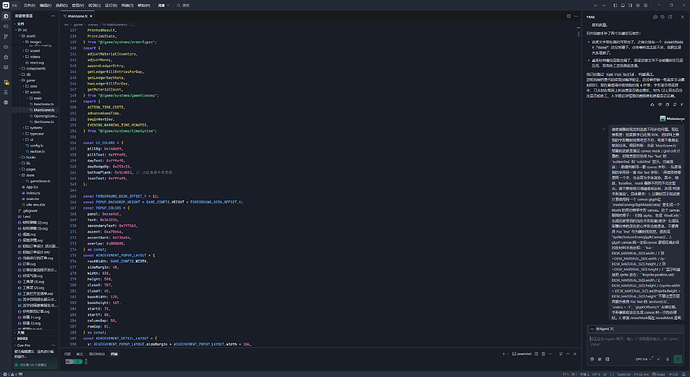Click inside the Agent chat input field
This screenshot has width=690, height=377.
coord(635,341)
